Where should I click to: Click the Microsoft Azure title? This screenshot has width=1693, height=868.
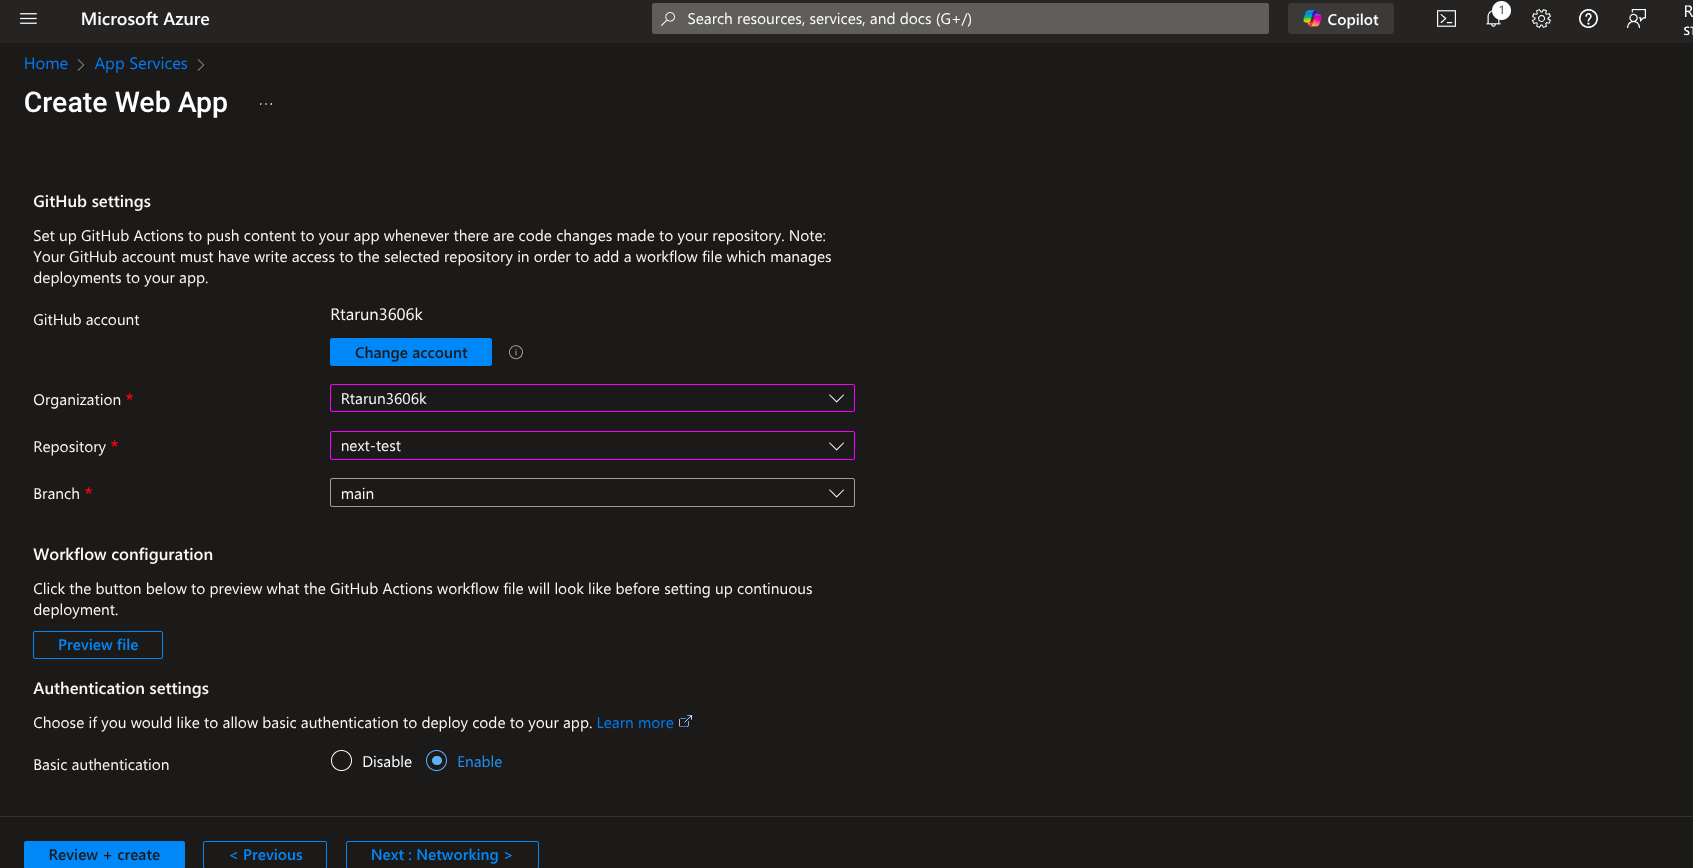[145, 19]
